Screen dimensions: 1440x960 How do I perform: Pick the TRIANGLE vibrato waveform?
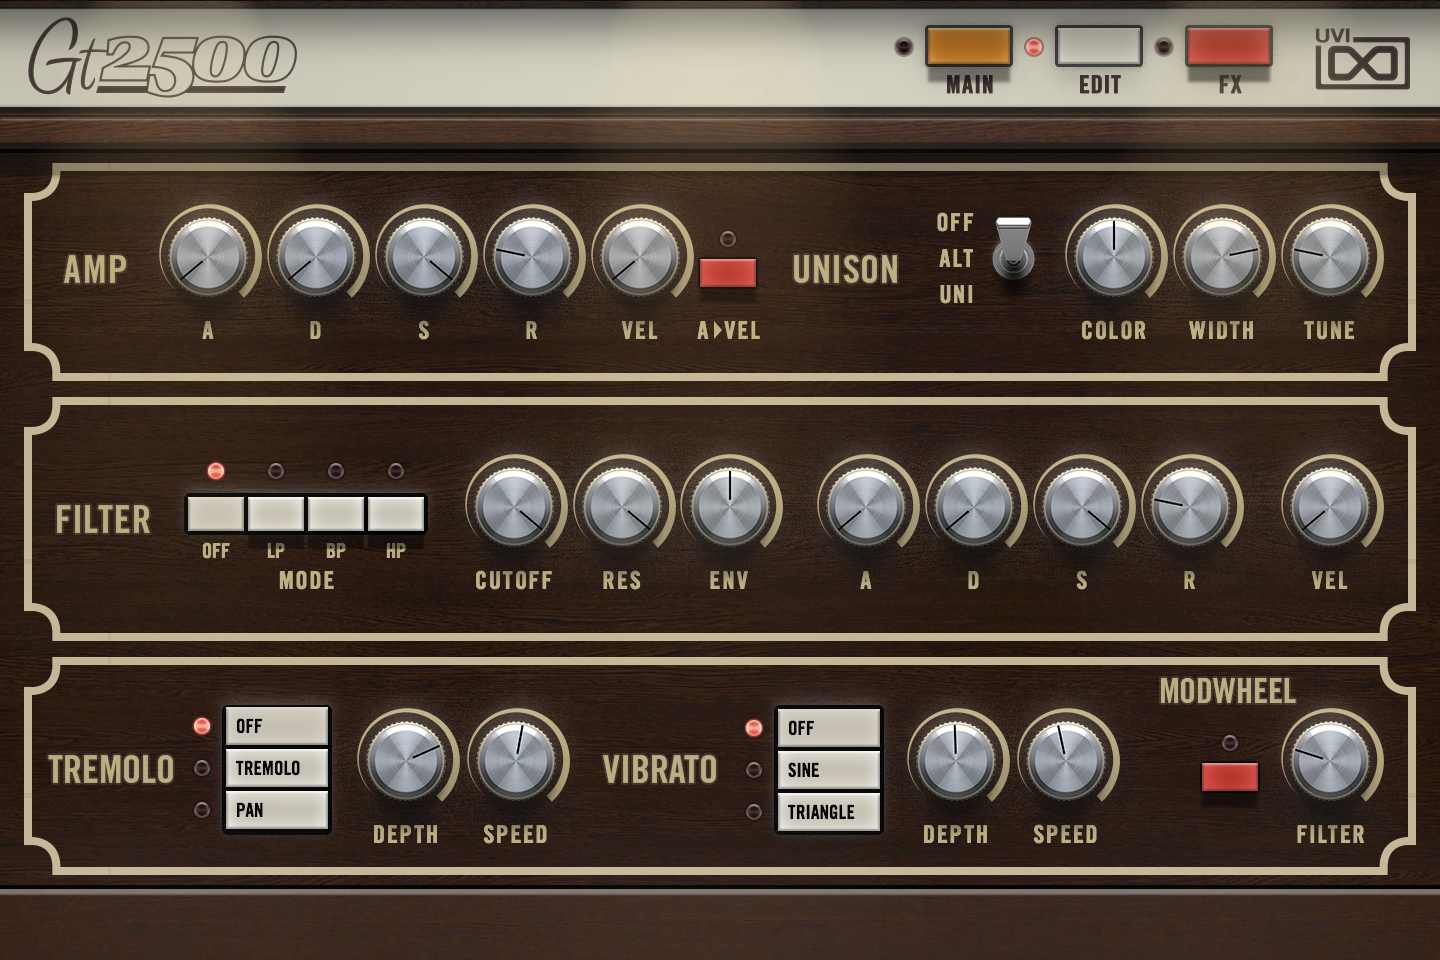click(x=829, y=812)
